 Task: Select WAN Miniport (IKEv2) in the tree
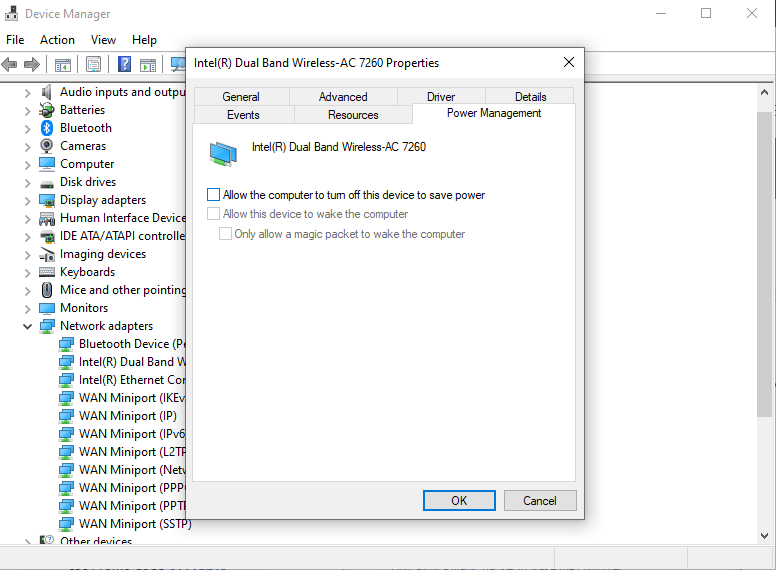132,398
